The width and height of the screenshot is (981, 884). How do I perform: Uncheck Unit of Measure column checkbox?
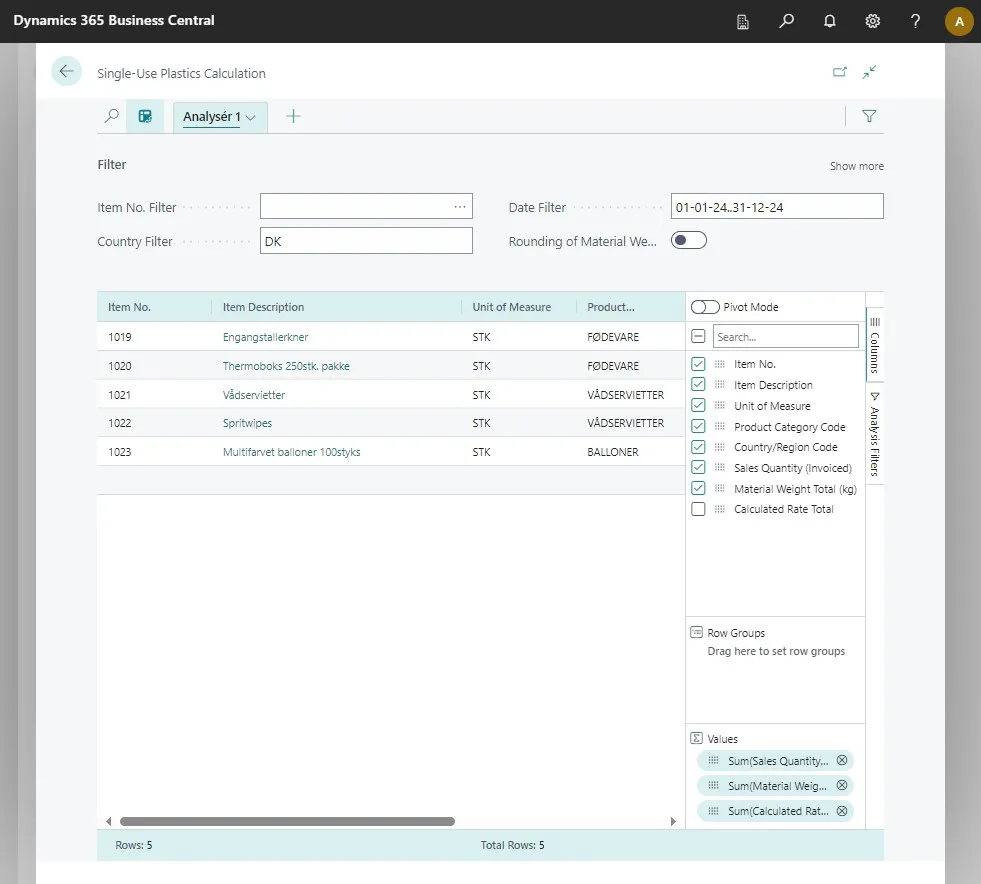pyautogui.click(x=698, y=405)
